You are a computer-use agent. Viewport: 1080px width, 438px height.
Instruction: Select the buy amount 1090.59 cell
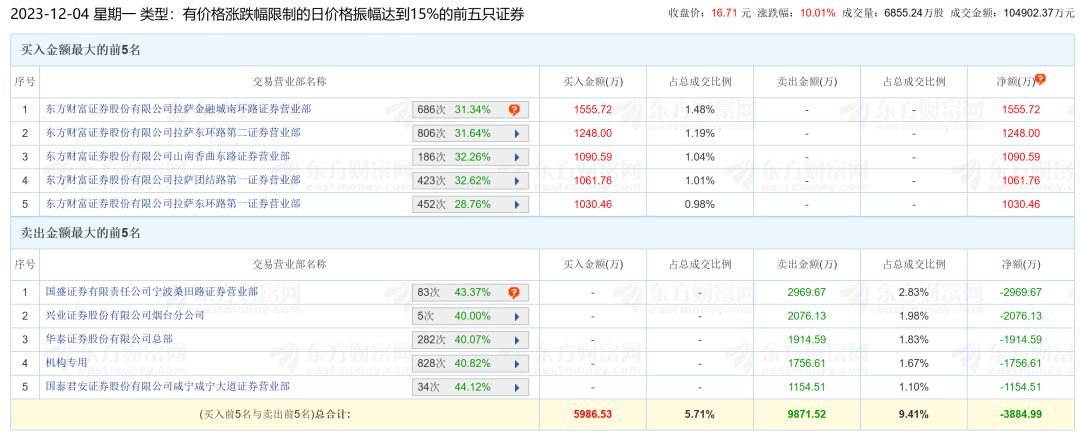(593, 157)
